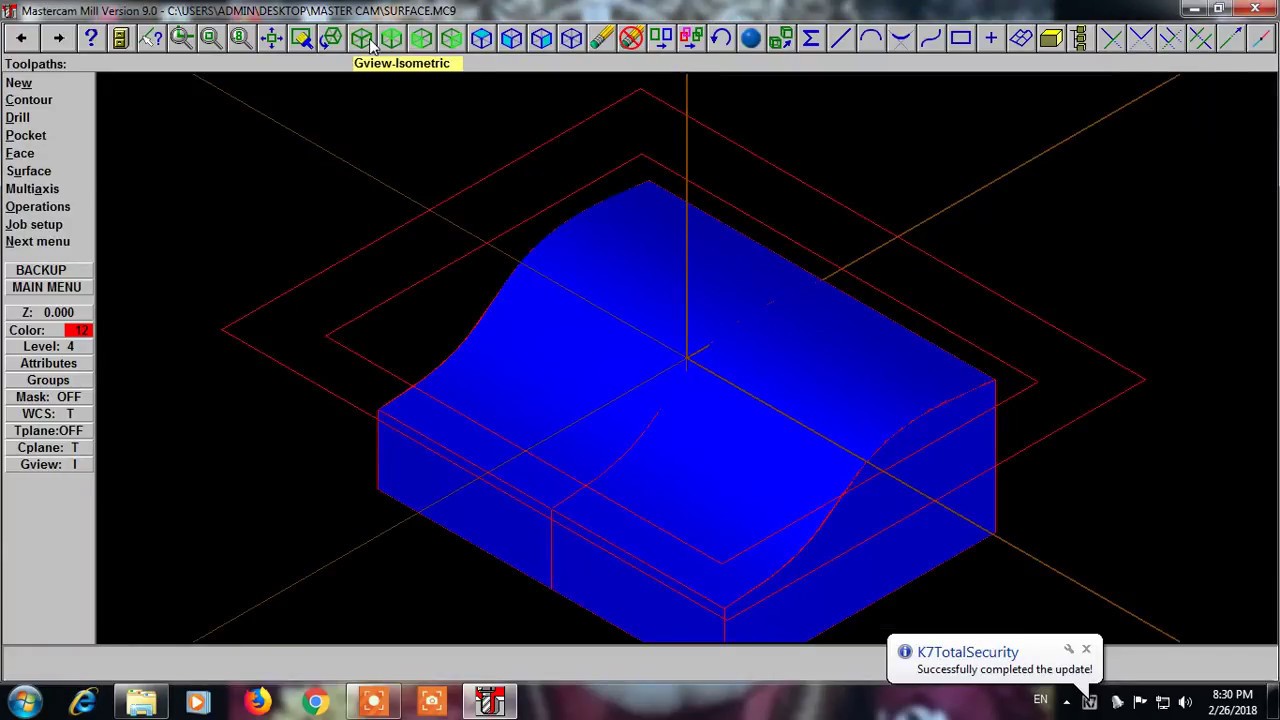
Task: Choose Pocket from the Toolpaths menu
Action: coord(26,135)
